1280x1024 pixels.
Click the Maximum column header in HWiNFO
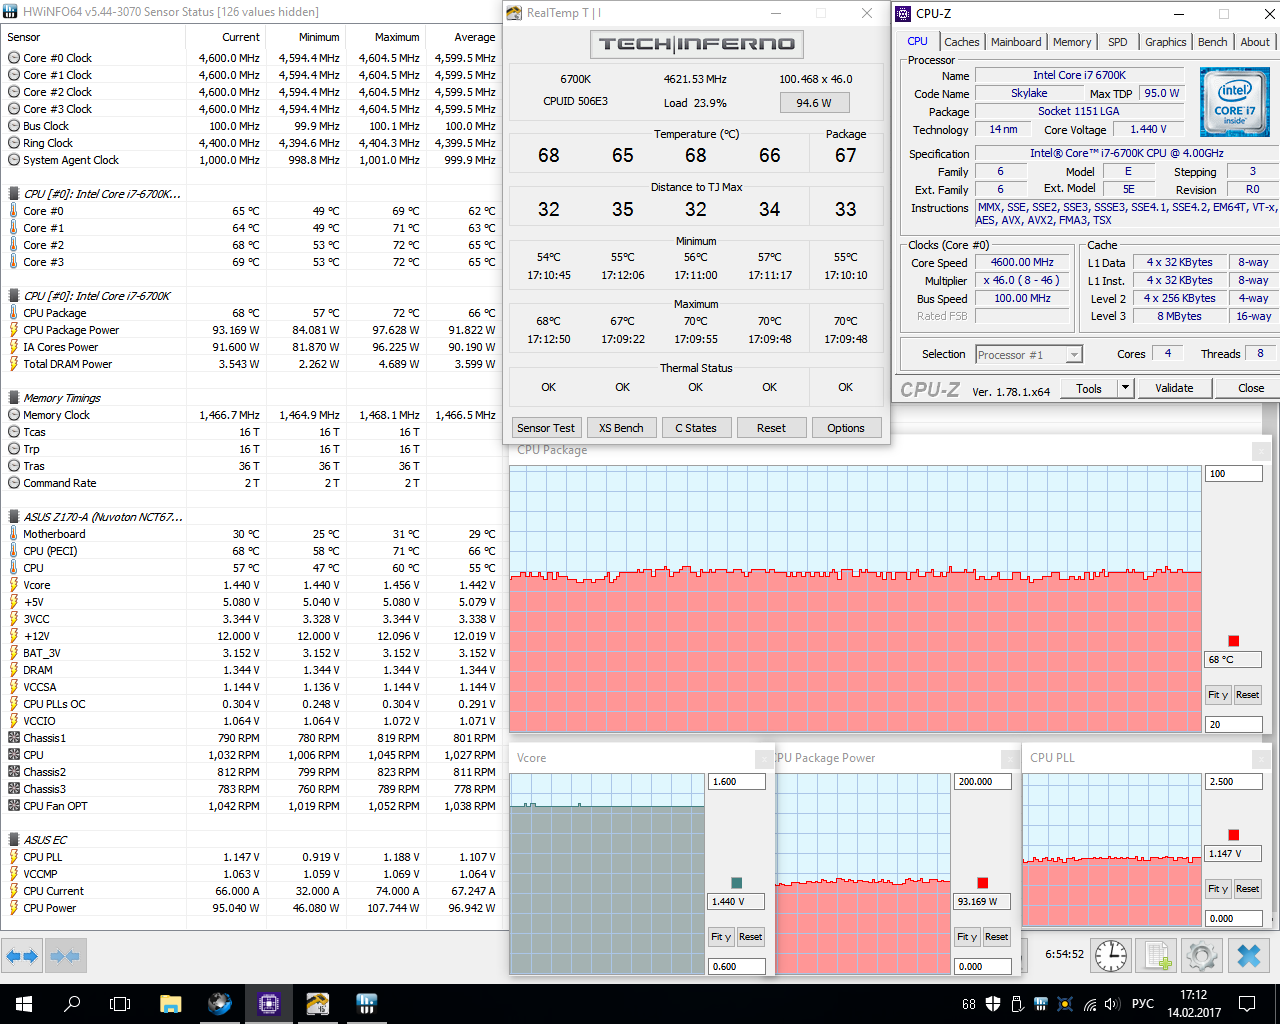point(386,37)
